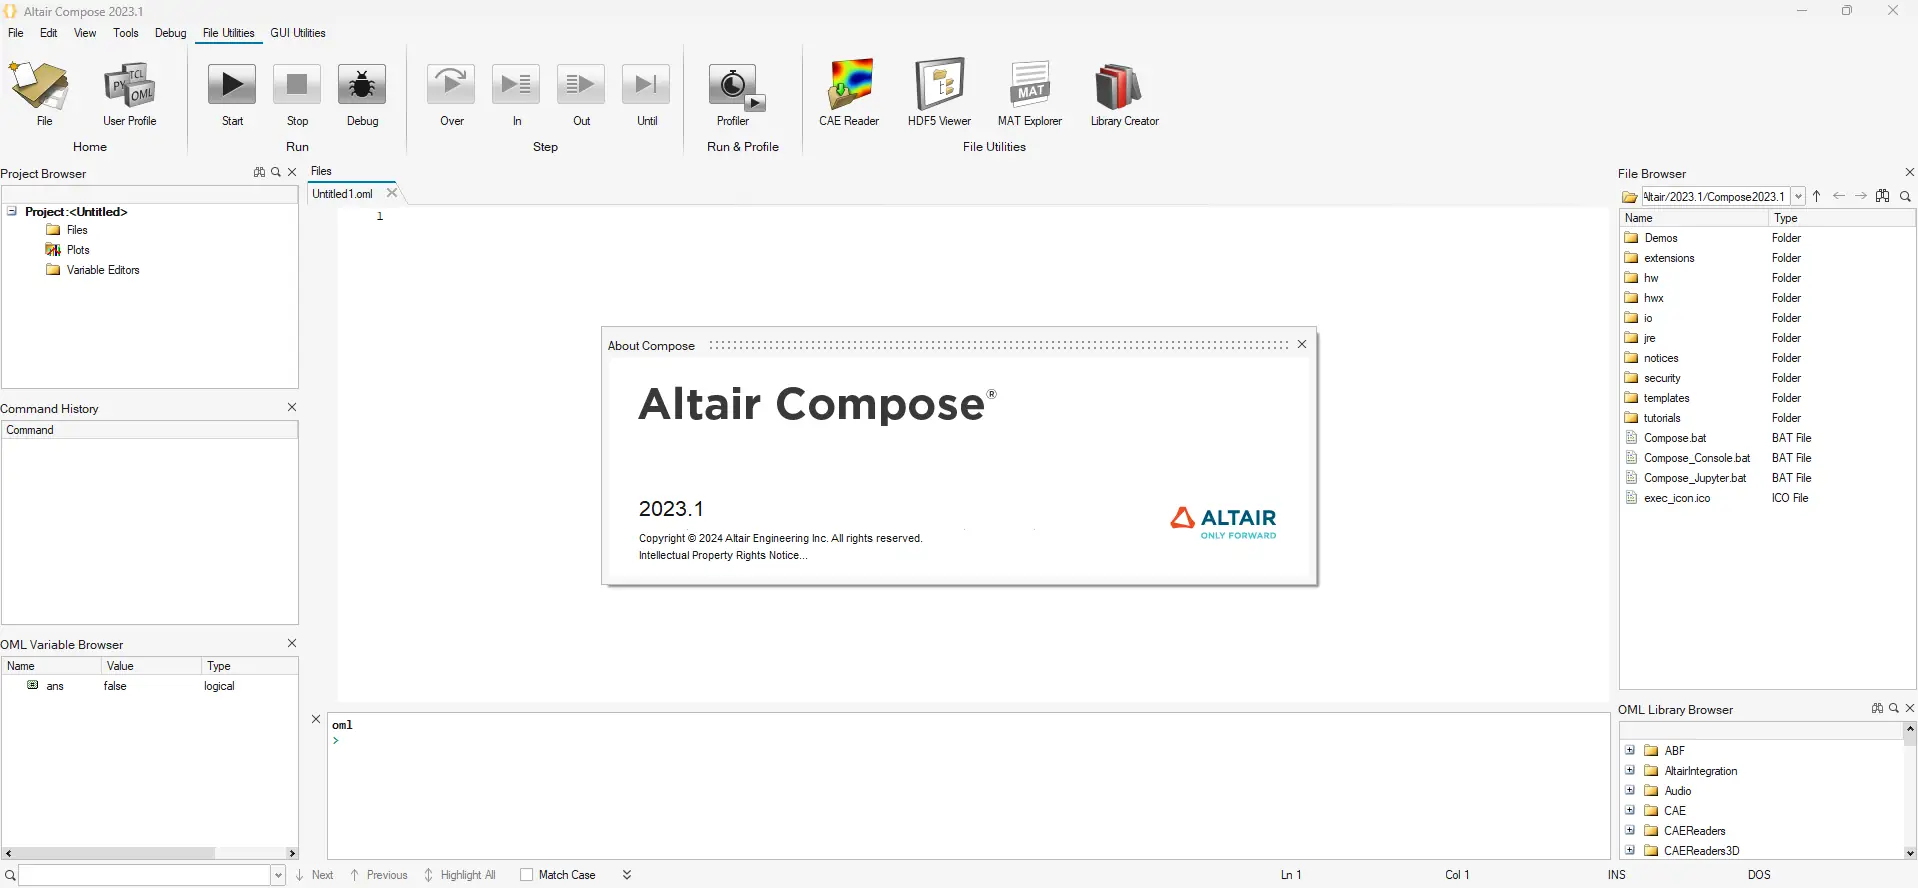
Task: Stop script execution
Action: click(x=297, y=93)
